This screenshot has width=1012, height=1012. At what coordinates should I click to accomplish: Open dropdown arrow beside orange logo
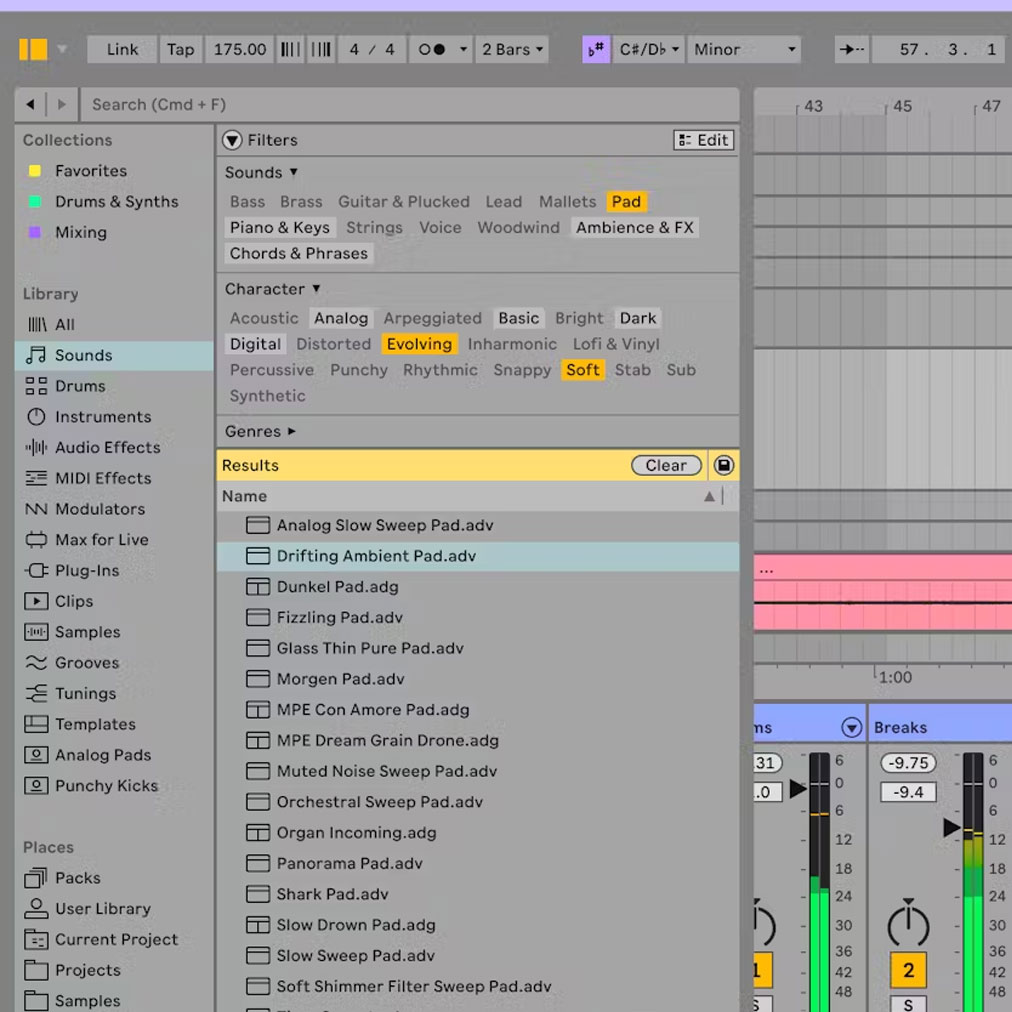coord(62,49)
